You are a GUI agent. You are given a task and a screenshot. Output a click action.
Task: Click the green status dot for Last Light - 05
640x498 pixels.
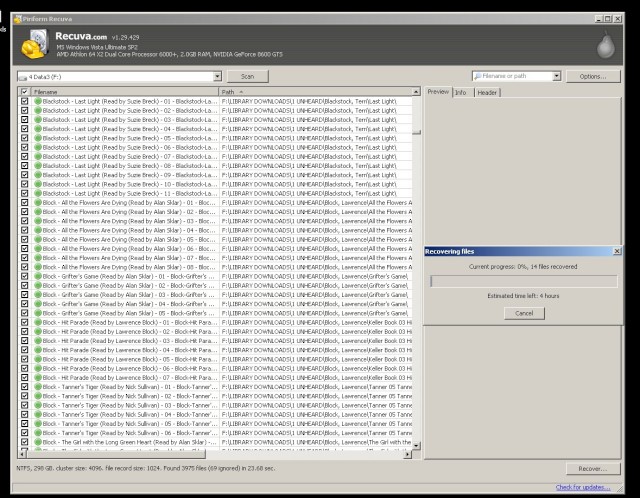coord(38,138)
